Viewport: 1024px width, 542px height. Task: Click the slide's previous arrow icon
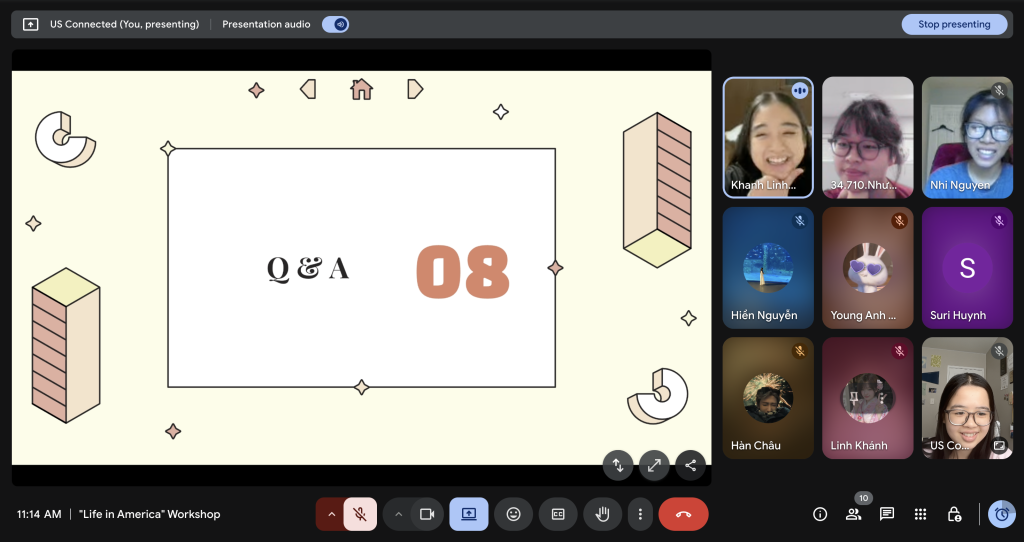308,89
